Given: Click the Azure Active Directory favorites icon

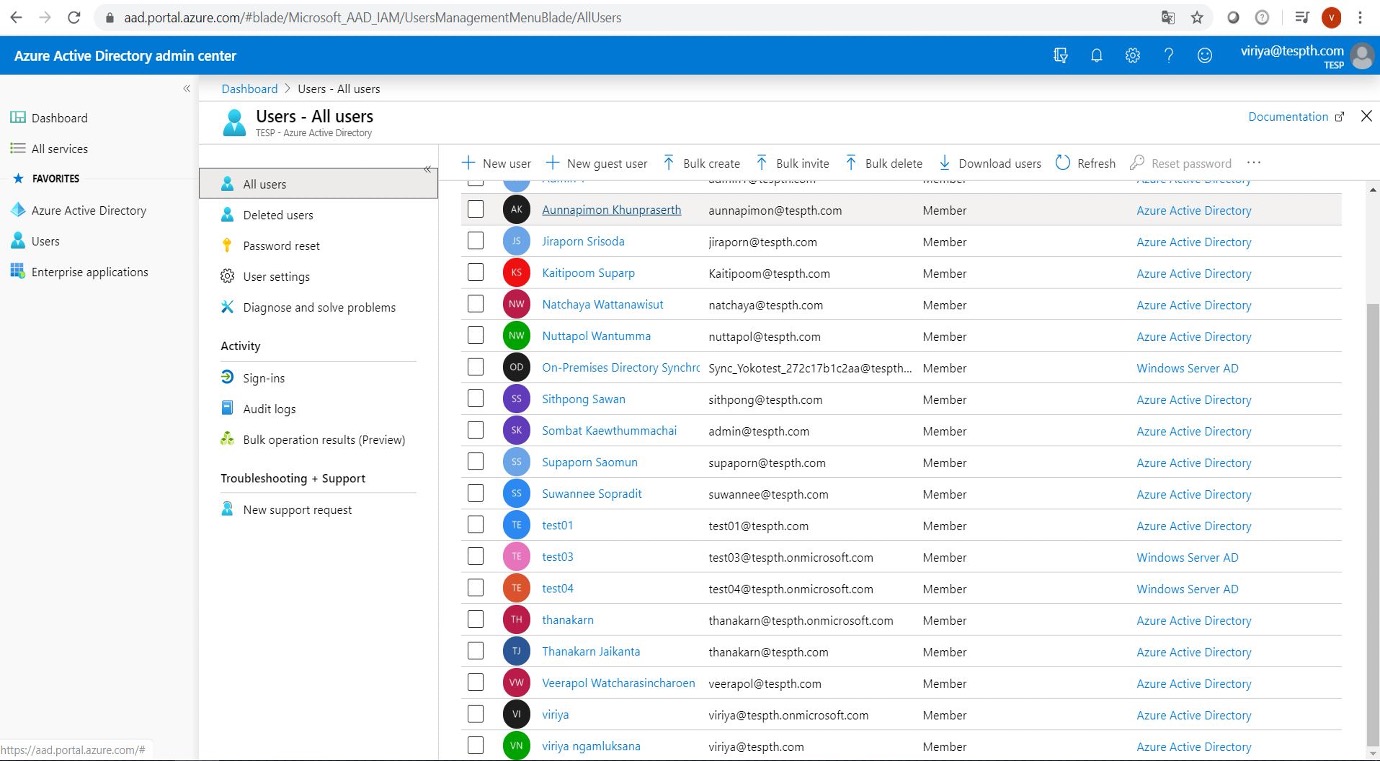Looking at the screenshot, I should (x=17, y=210).
